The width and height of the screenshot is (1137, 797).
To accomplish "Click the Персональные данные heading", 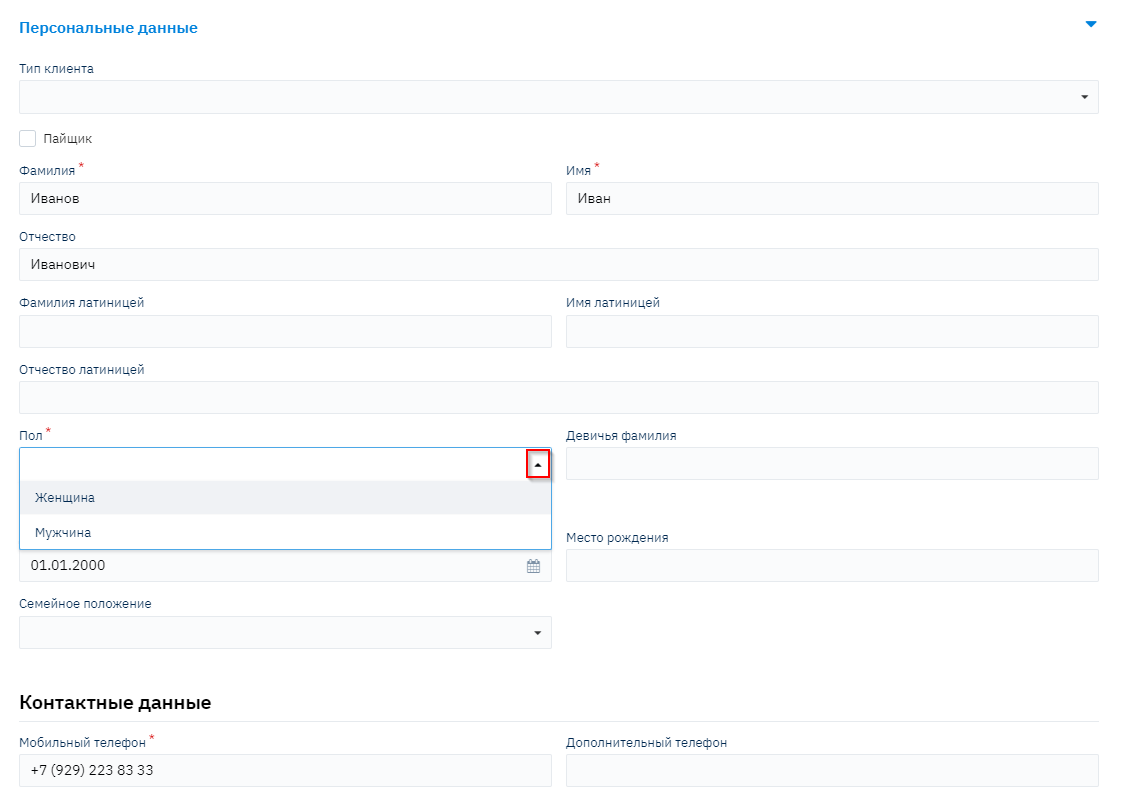I will pos(108,28).
